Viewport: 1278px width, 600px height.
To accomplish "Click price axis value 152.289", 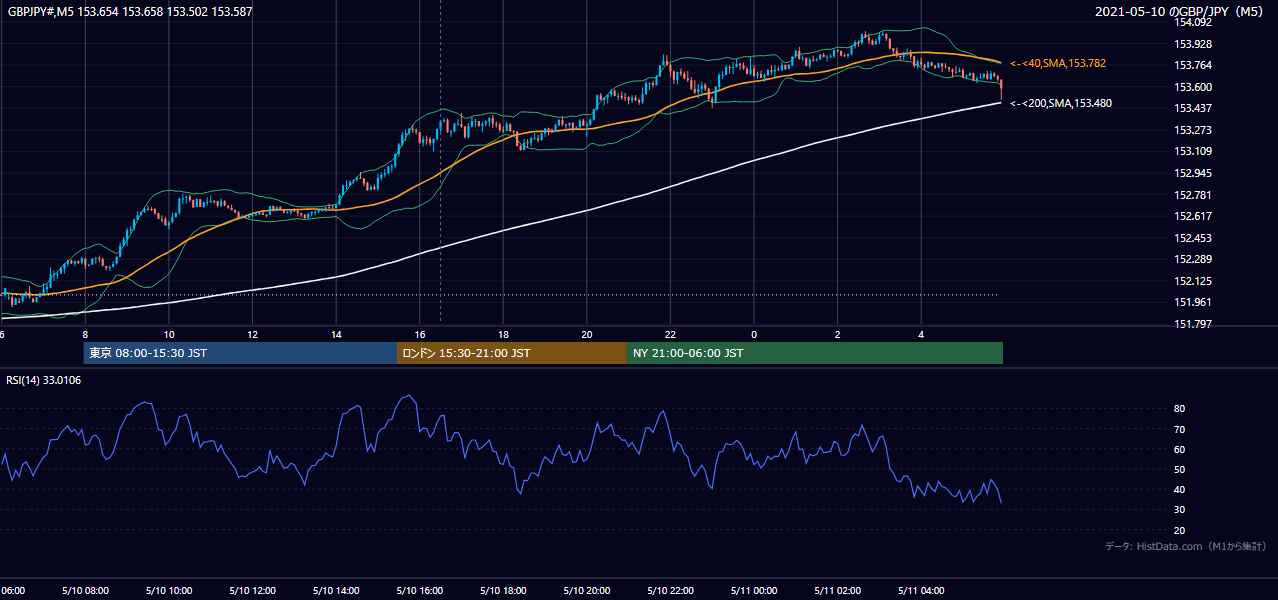I will [1192, 259].
